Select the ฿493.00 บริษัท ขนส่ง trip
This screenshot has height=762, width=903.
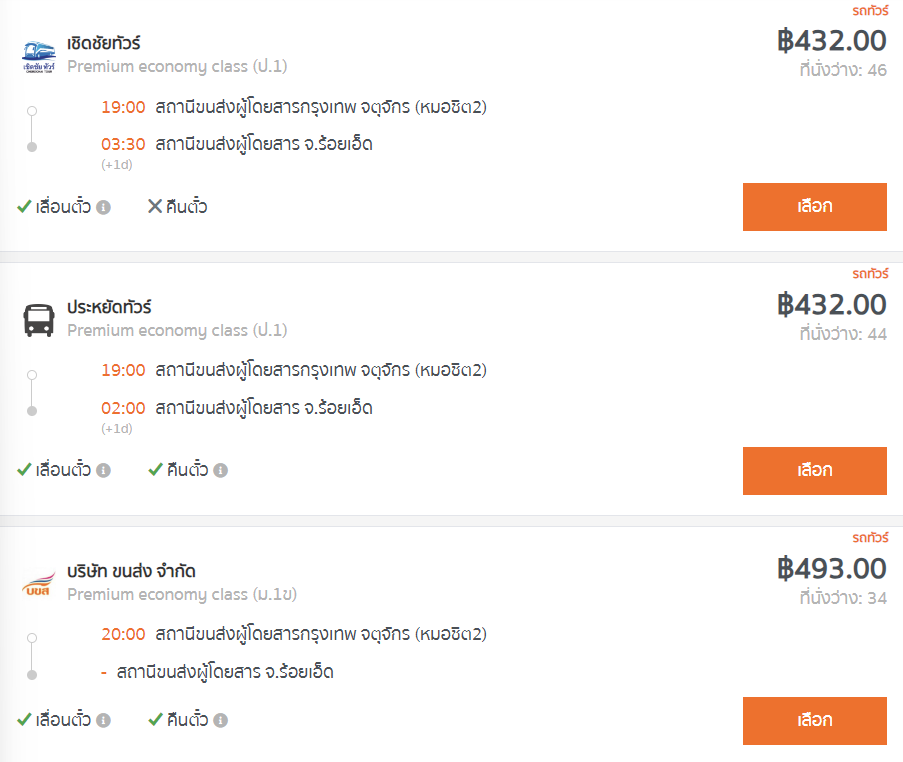pyautogui.click(x=814, y=720)
